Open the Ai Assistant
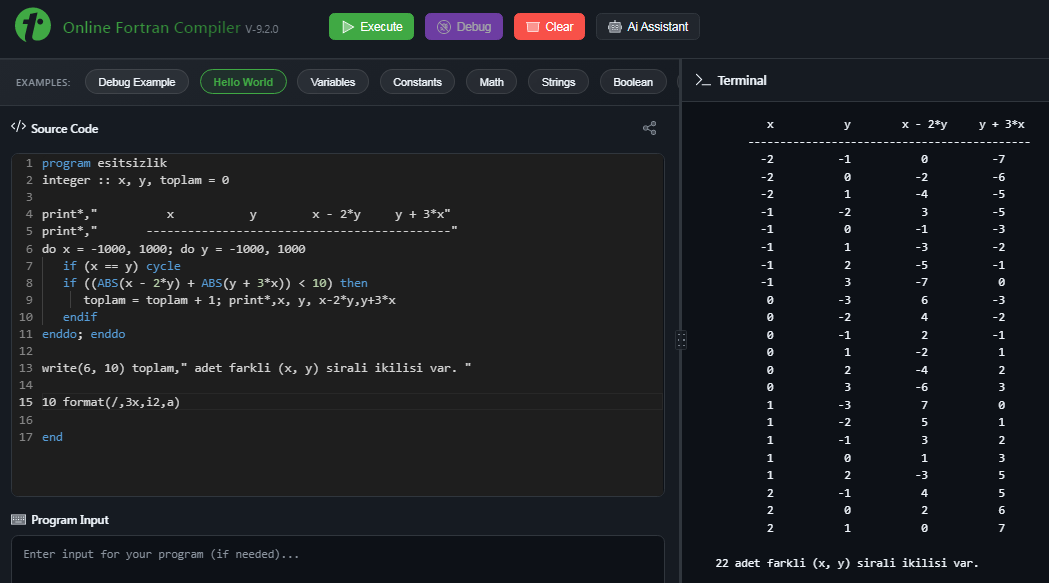 tap(648, 27)
